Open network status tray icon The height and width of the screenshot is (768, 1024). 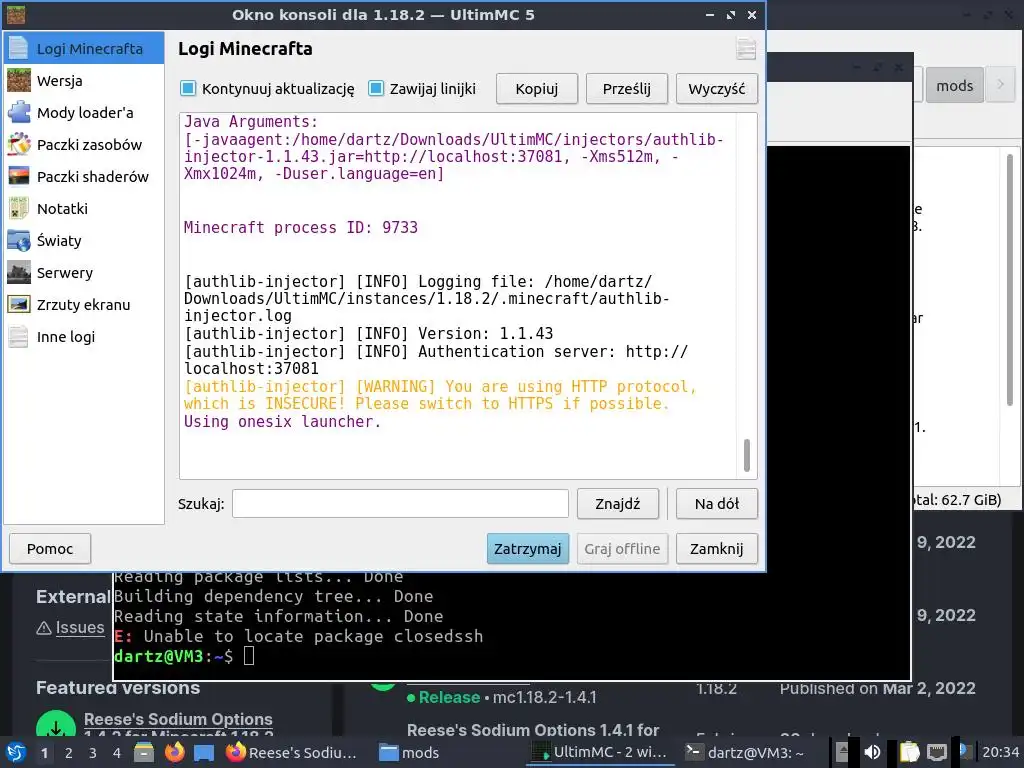pyautogui.click(x=937, y=752)
